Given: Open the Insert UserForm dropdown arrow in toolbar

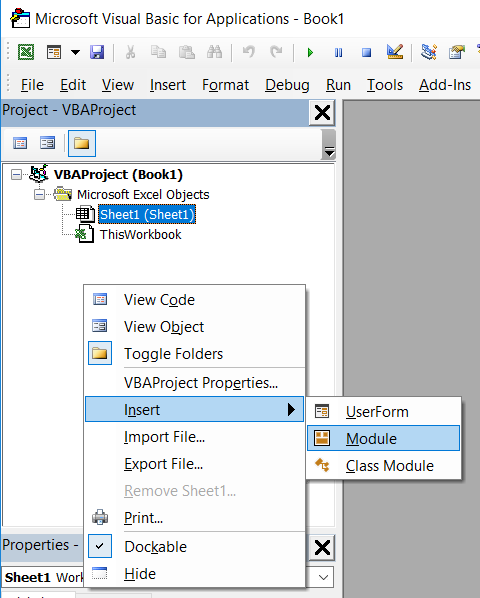Looking at the screenshot, I should tap(75, 52).
